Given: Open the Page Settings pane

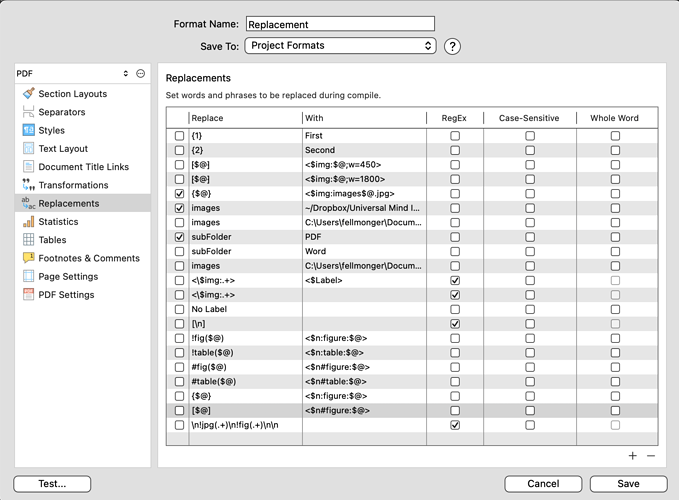Looking at the screenshot, I should (x=83, y=276).
